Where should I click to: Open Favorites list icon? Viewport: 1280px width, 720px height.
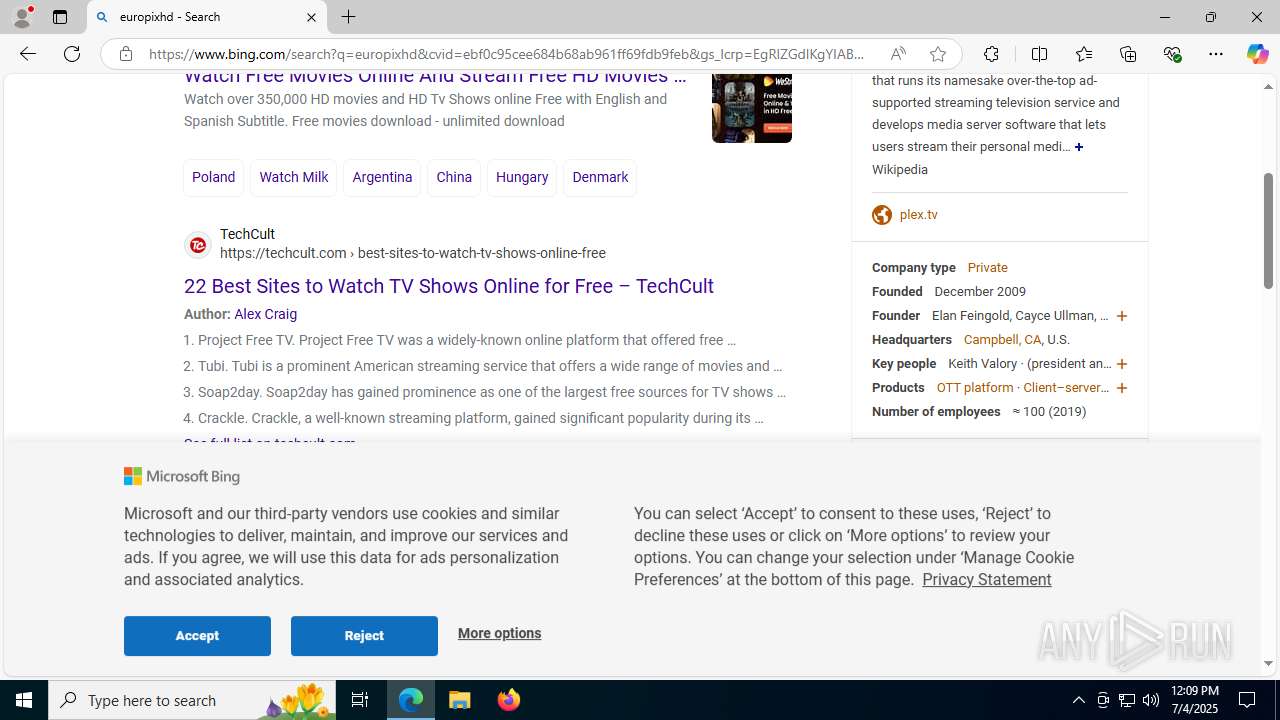1084,54
